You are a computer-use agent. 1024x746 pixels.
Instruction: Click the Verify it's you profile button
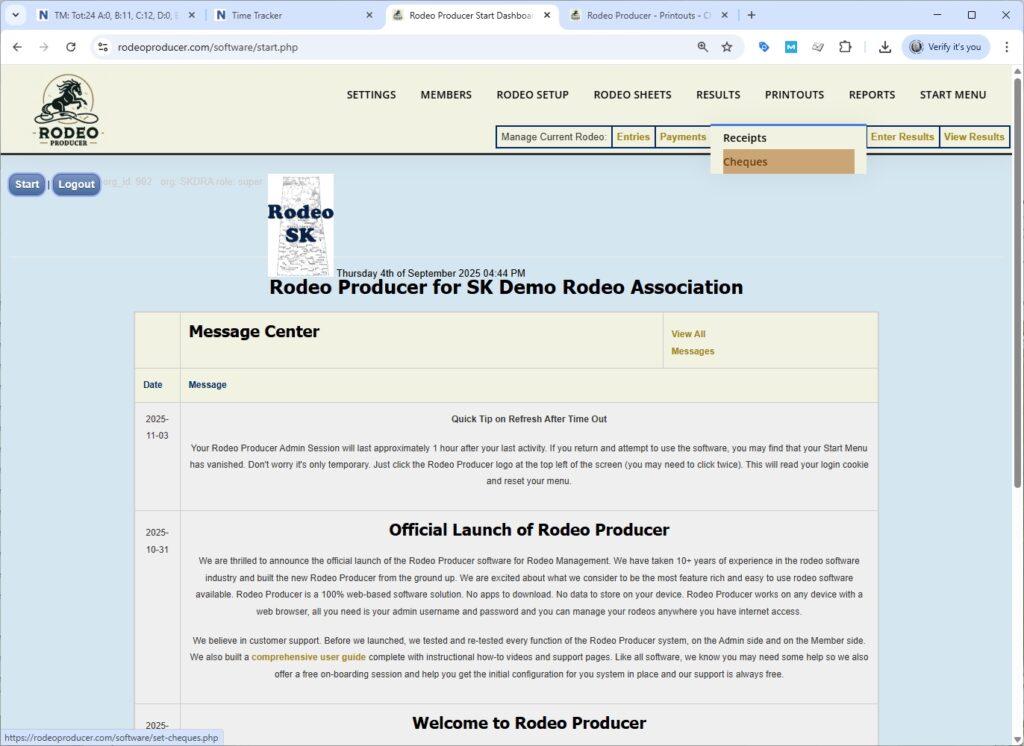point(946,47)
